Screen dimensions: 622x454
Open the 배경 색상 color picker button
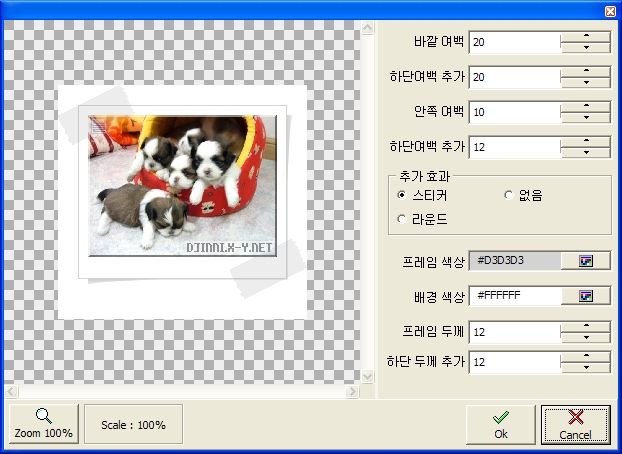586,296
